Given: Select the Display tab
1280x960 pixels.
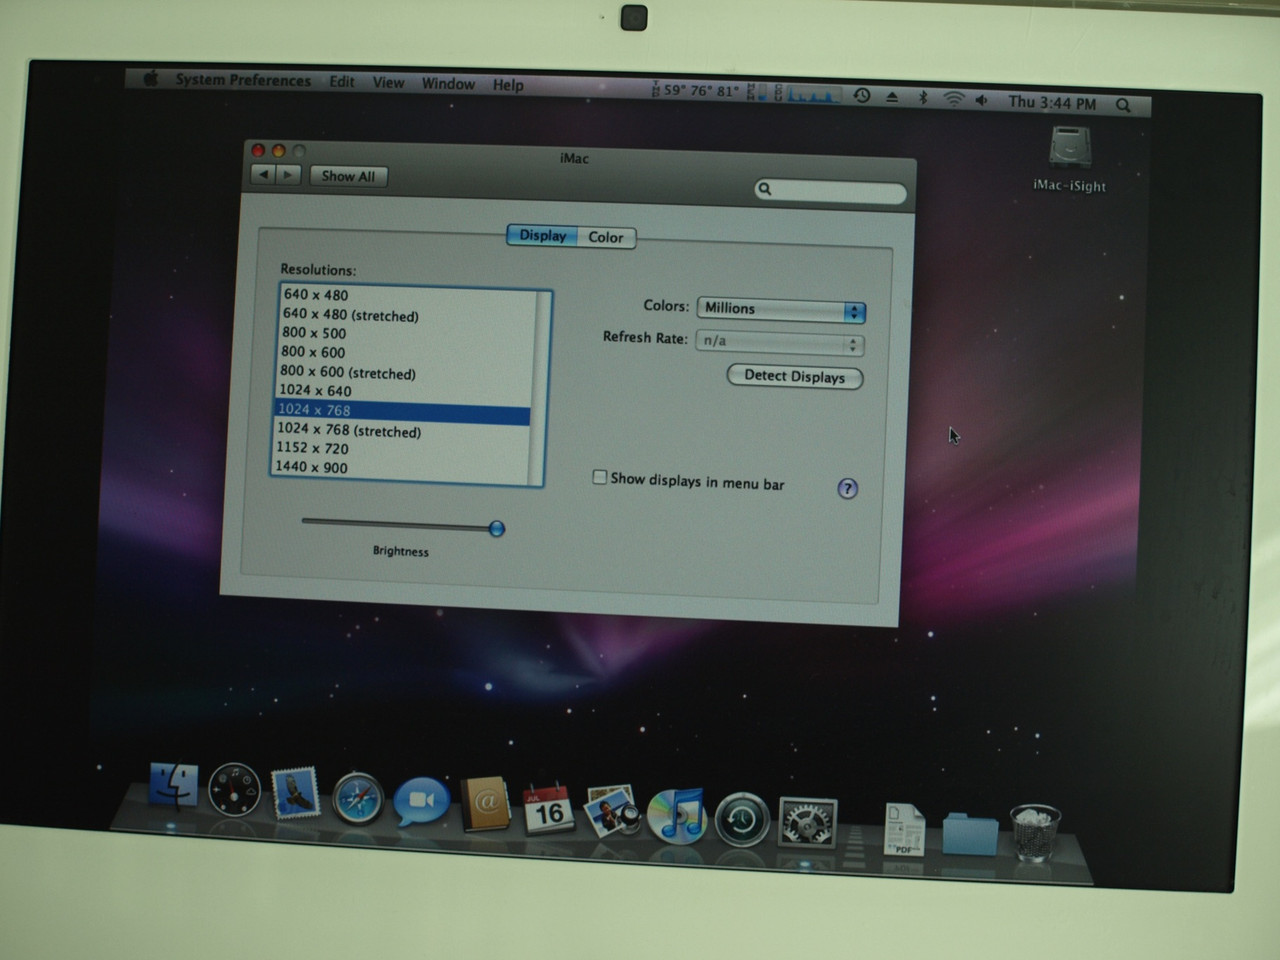Looking at the screenshot, I should tap(542, 235).
